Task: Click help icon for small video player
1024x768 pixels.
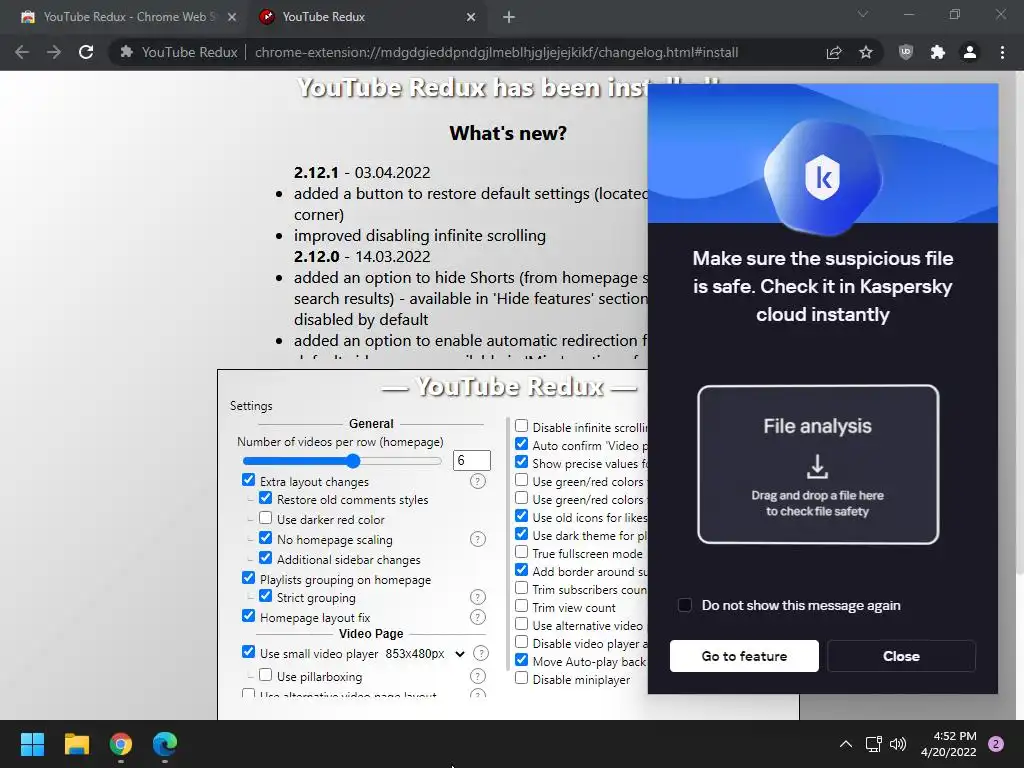Action: [481, 653]
